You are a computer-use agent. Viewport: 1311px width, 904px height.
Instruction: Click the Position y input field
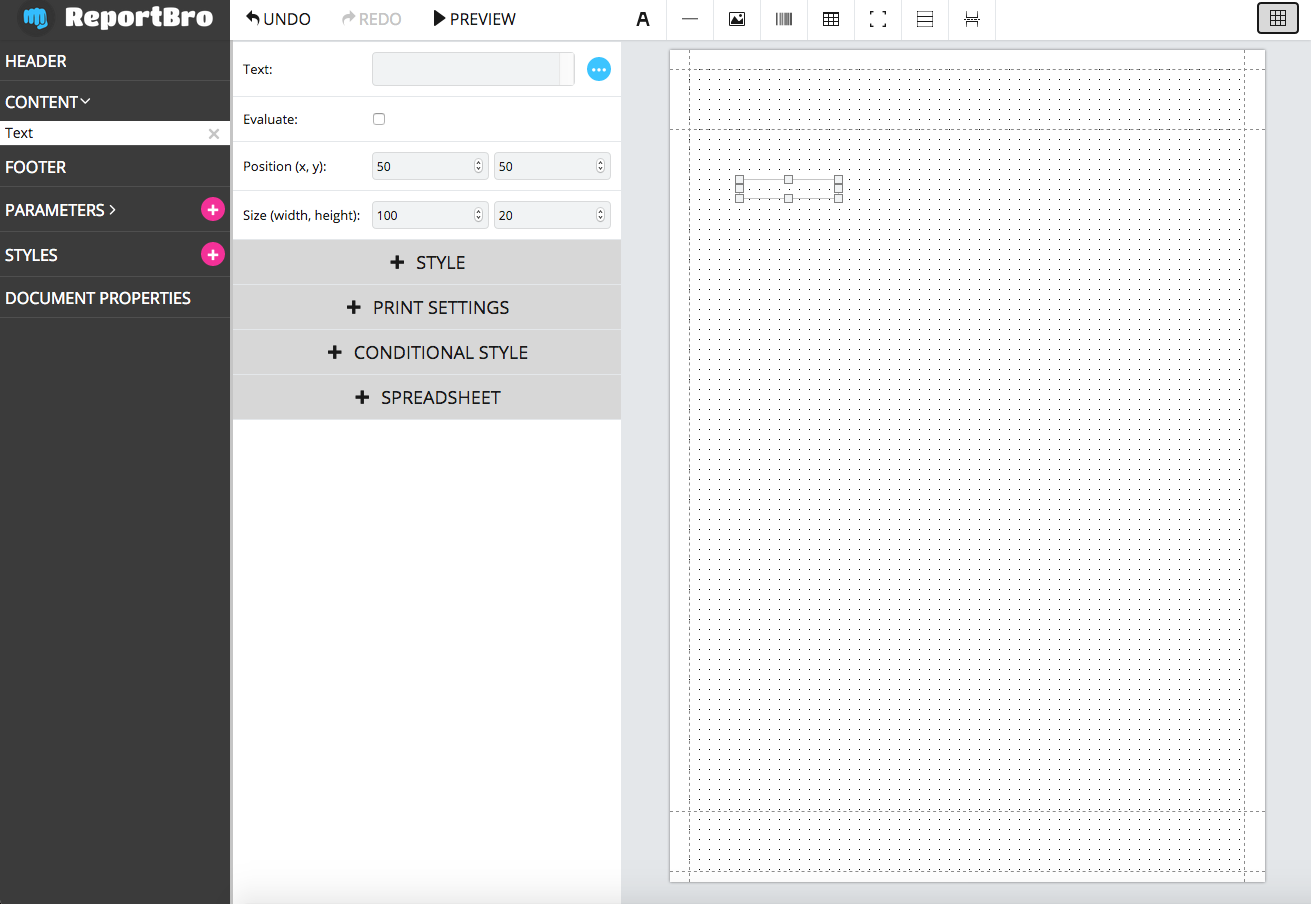pyautogui.click(x=552, y=166)
